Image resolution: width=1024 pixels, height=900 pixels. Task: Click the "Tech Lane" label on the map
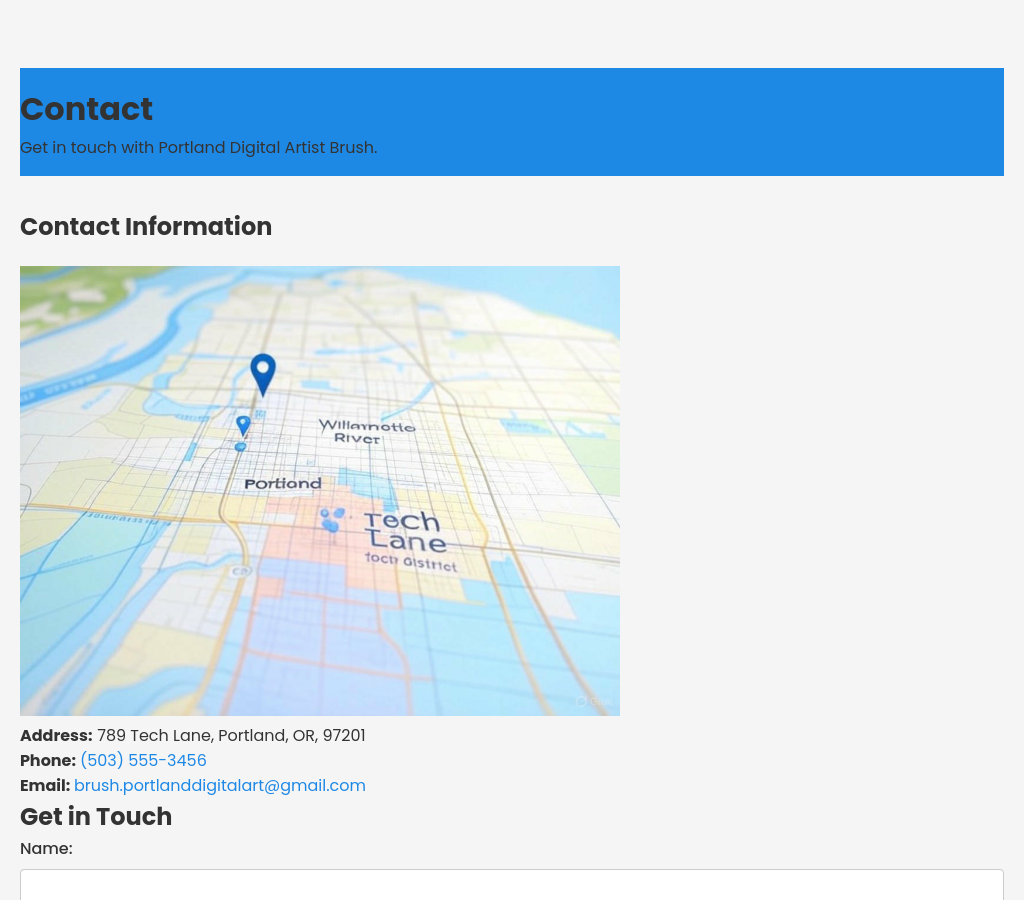[x=405, y=531]
